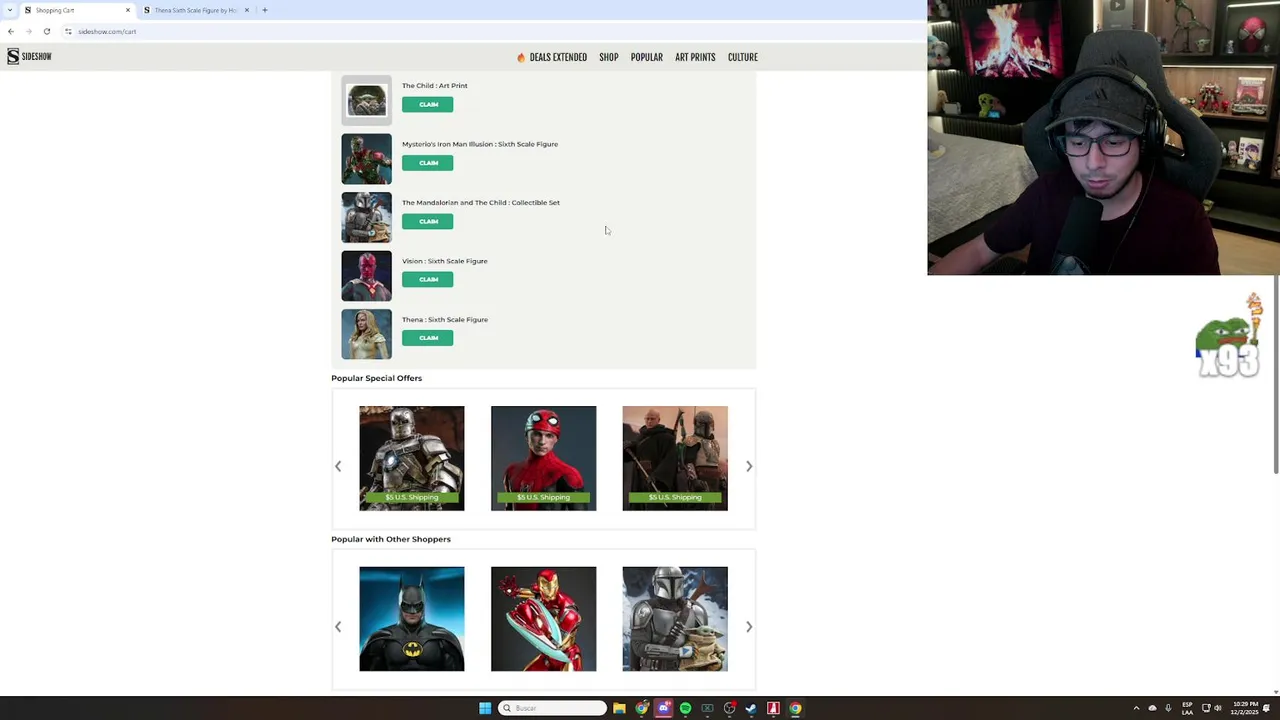Screen dimensions: 1280x720
Task: Open the Spider-Man special offer image
Action: pyautogui.click(x=544, y=458)
